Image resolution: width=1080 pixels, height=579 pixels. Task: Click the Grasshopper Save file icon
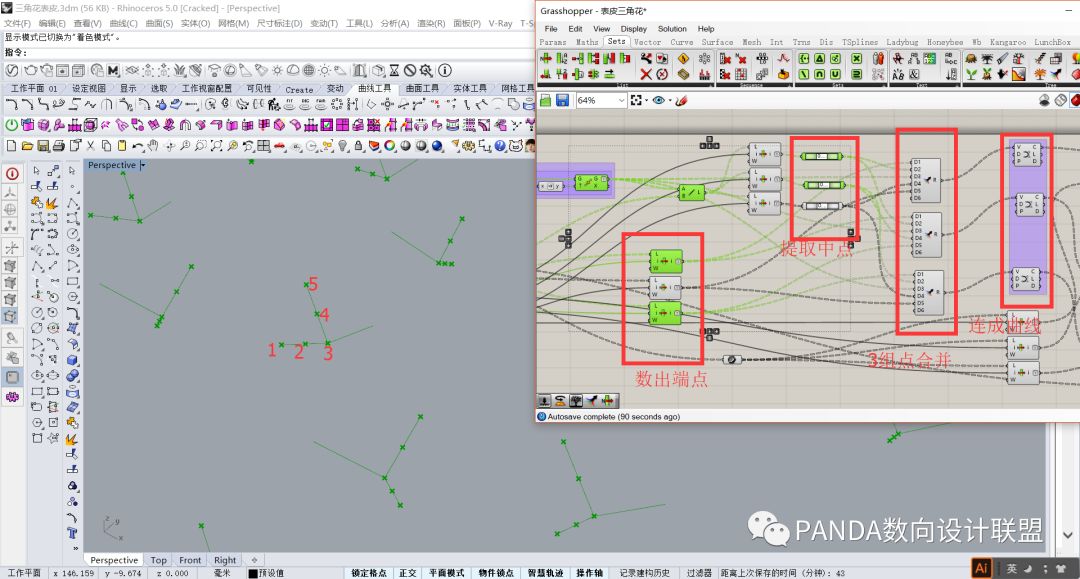[562, 101]
